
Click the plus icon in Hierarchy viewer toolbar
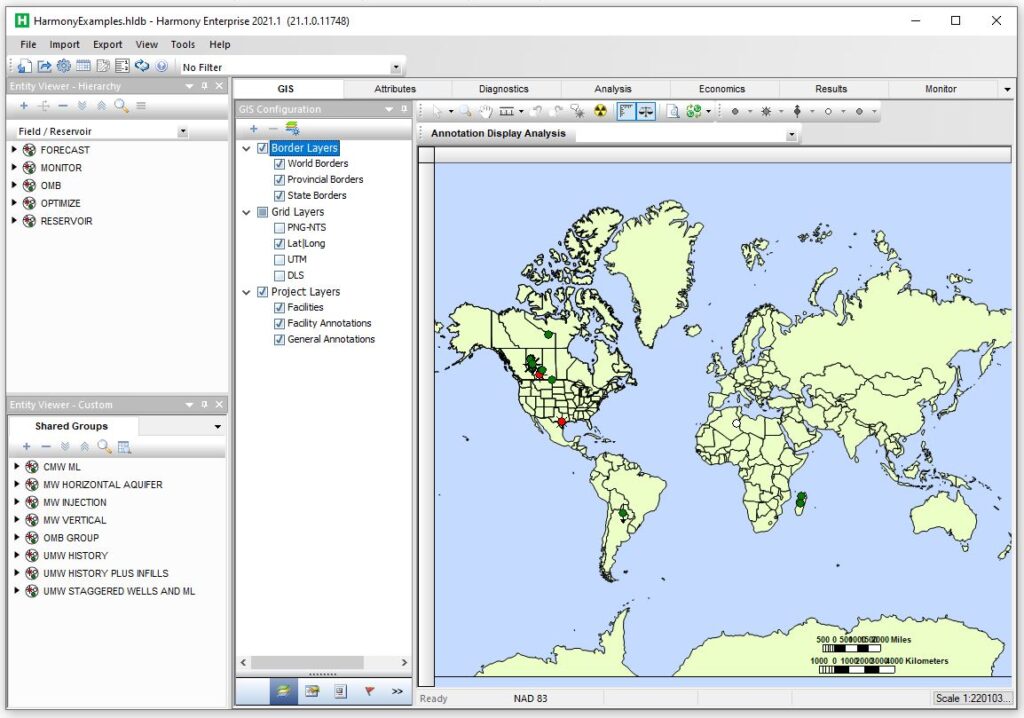click(x=24, y=106)
